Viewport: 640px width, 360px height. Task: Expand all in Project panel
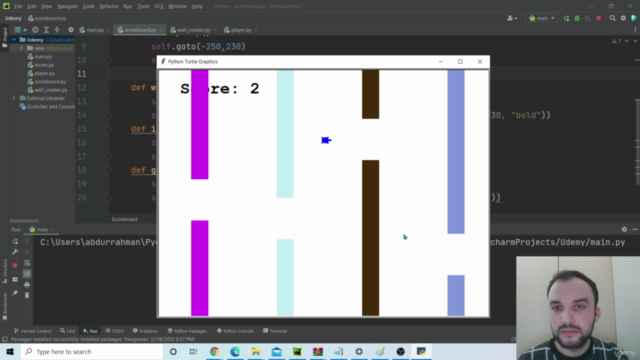[x=46, y=30]
